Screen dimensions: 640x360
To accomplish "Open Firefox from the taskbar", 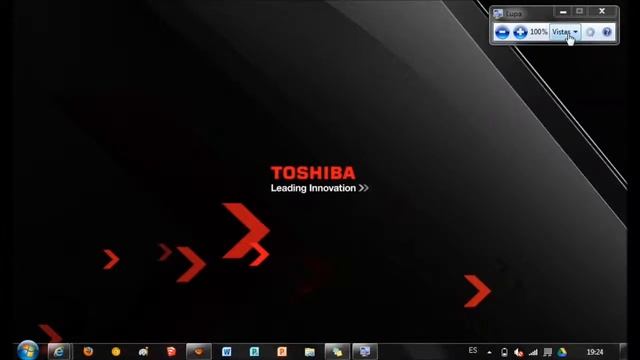I will click(x=88, y=351).
